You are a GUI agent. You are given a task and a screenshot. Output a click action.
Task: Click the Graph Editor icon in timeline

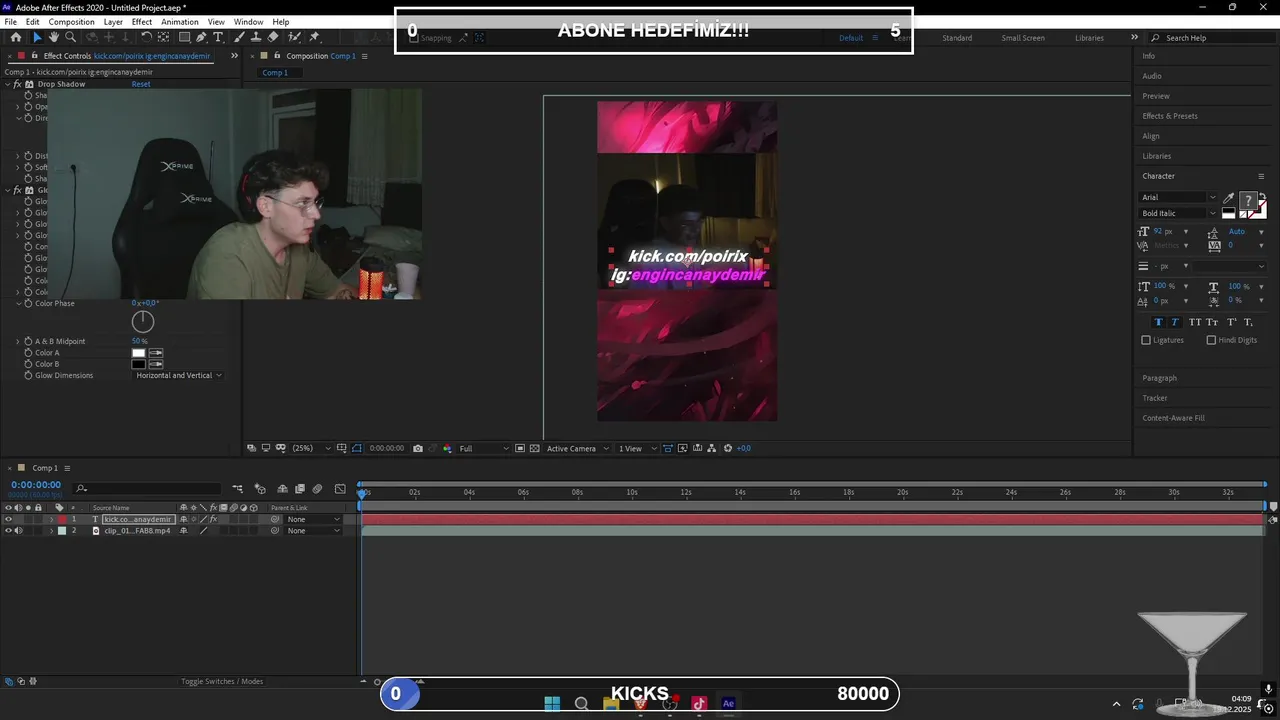(x=340, y=489)
